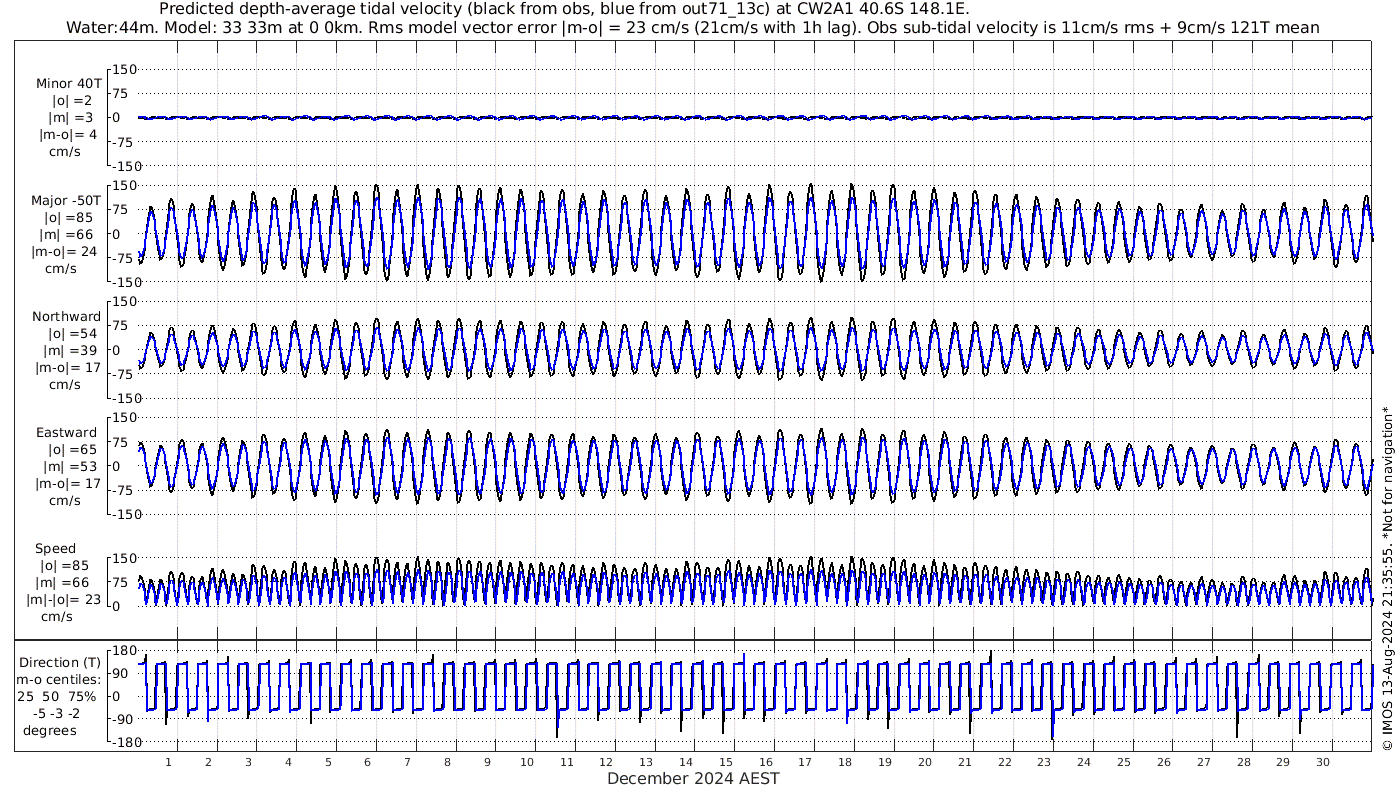1400x800 pixels.
Task: Click day 26 on the date axis
Action: click(1164, 762)
